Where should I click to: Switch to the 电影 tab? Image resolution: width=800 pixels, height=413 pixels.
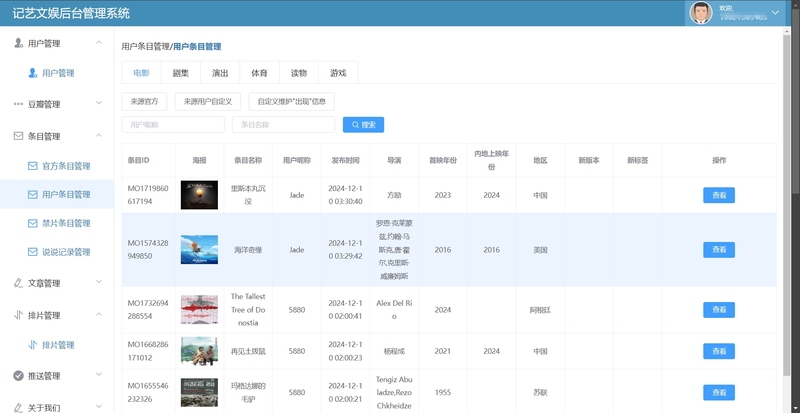[141, 72]
